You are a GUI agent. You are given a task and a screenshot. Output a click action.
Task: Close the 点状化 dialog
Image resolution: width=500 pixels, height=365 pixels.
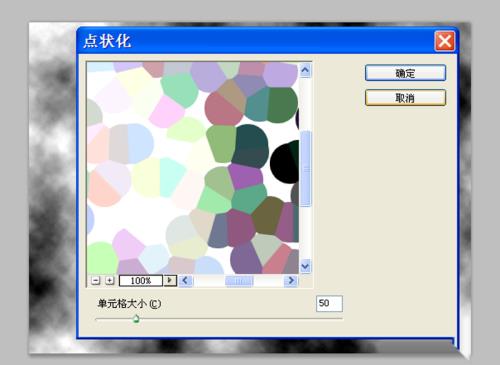(x=445, y=41)
